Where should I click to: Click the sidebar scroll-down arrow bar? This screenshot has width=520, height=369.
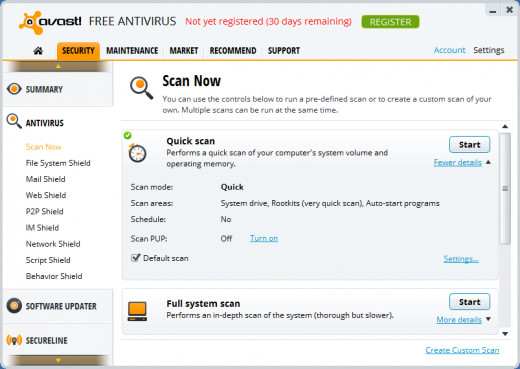coord(58,360)
